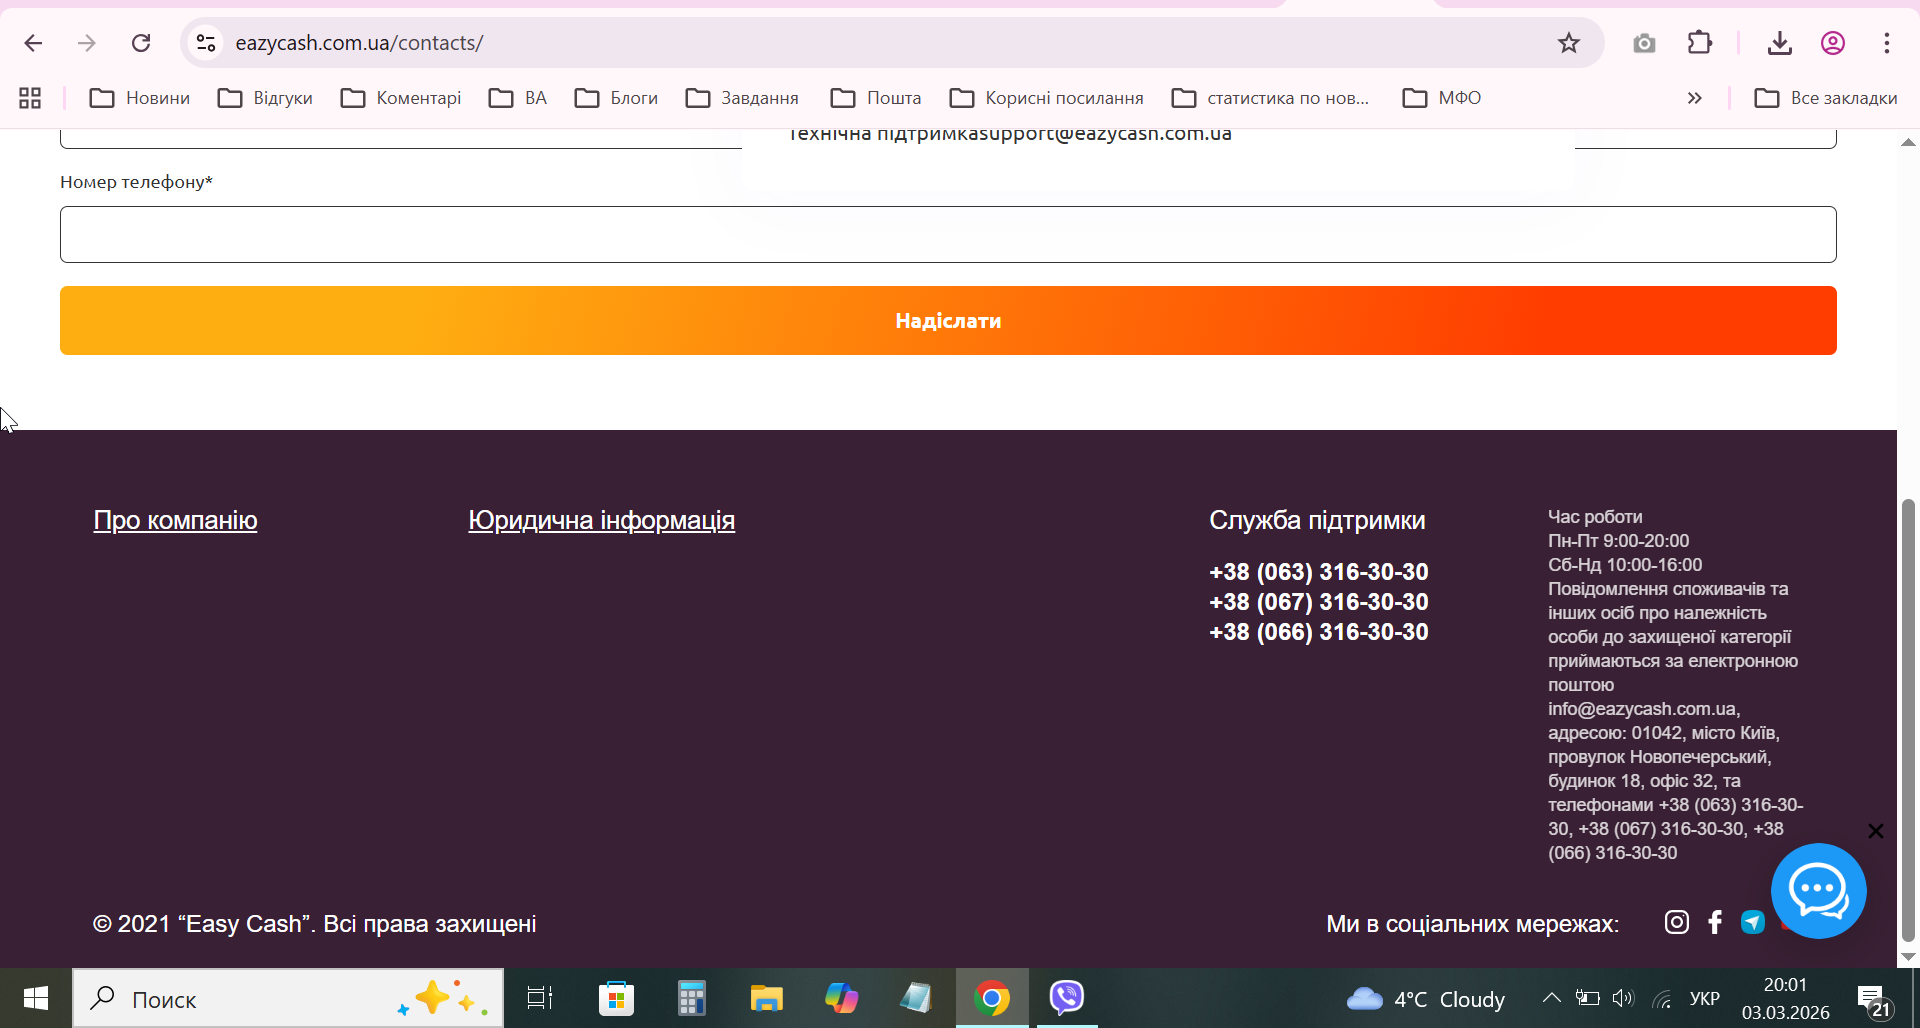Viewport: 1920px width, 1028px height.
Task: Open Calculator from the taskbar
Action: click(x=691, y=998)
